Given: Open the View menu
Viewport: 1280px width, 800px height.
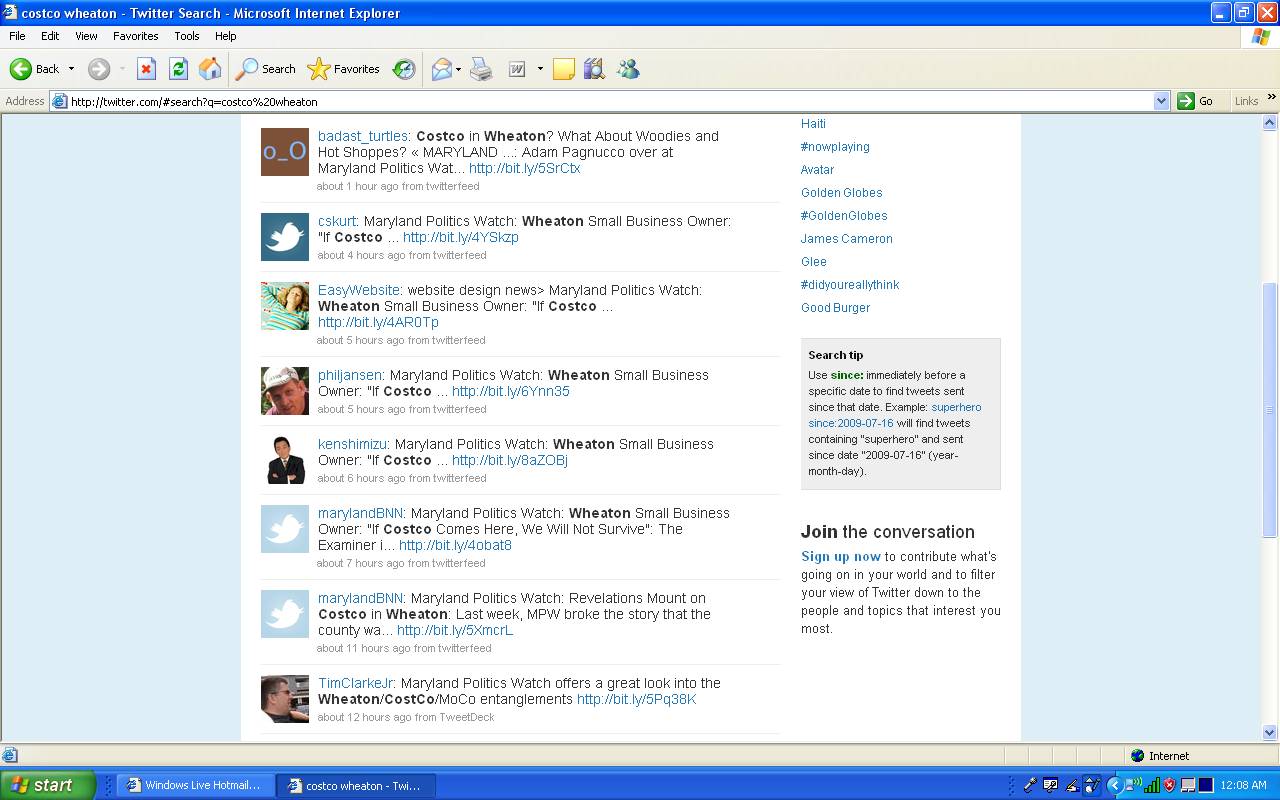Looking at the screenshot, I should (86, 36).
